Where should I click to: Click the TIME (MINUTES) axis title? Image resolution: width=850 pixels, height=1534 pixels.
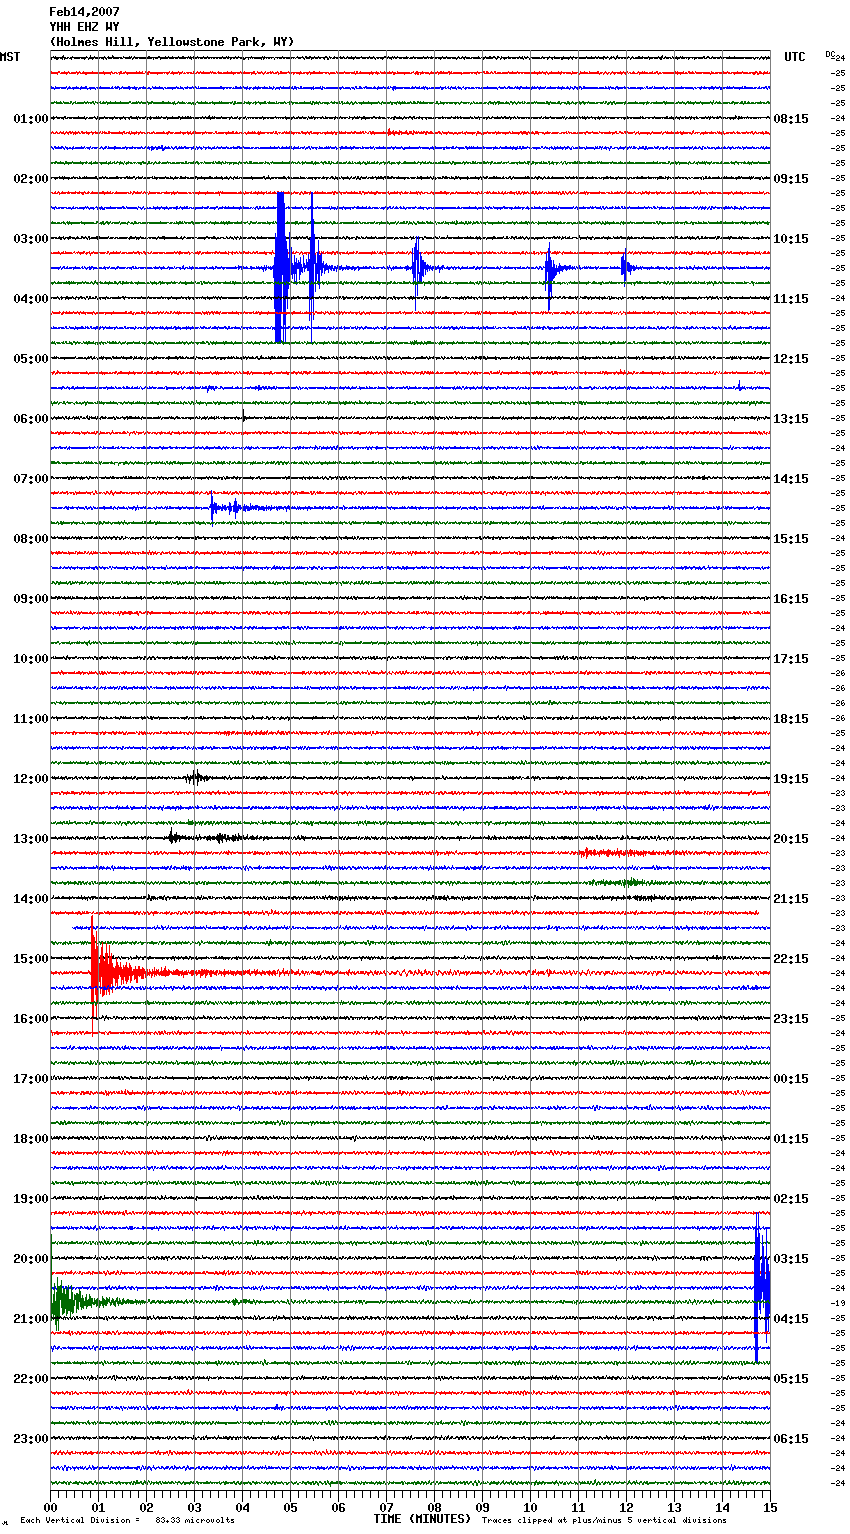[x=422, y=1519]
